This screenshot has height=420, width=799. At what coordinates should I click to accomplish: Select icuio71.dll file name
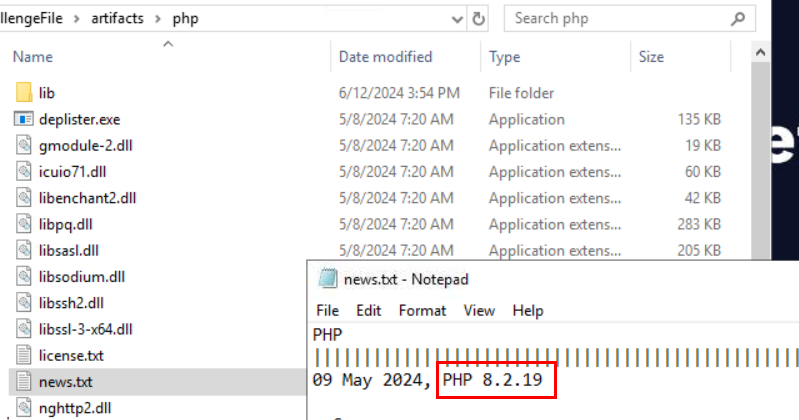coord(72,172)
